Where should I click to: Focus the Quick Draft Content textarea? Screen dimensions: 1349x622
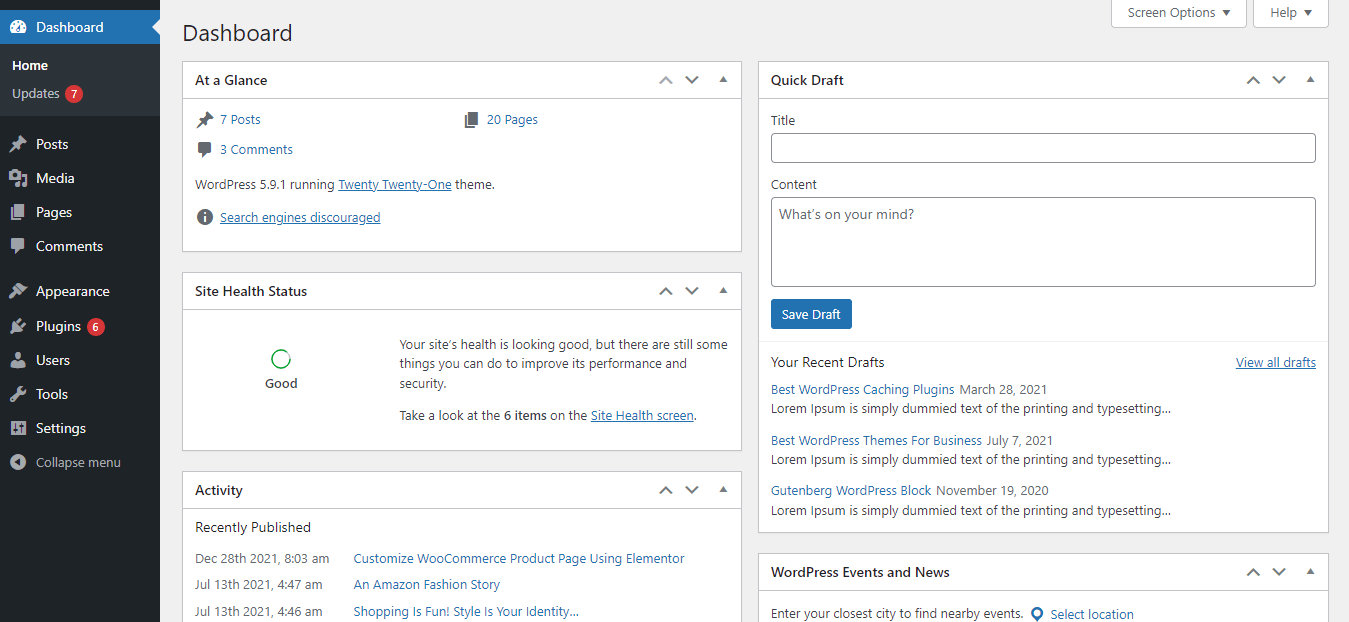[x=1043, y=242]
